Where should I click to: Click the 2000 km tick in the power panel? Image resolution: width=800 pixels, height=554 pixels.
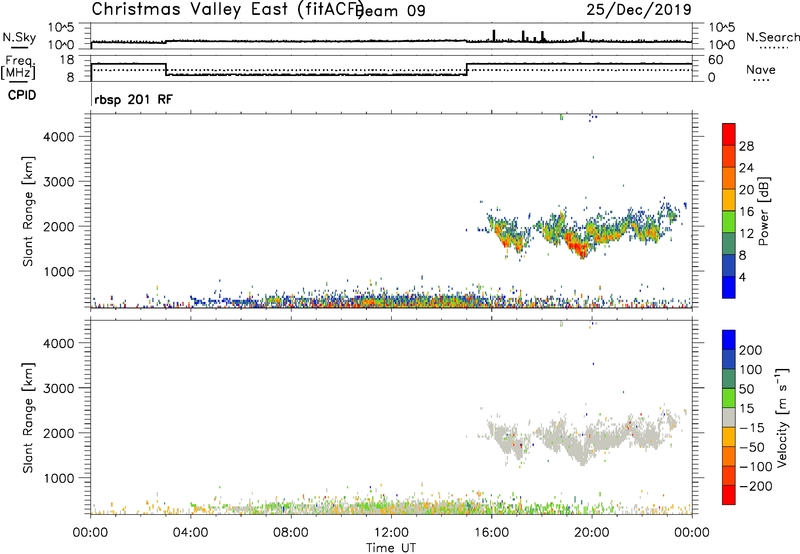(x=59, y=227)
